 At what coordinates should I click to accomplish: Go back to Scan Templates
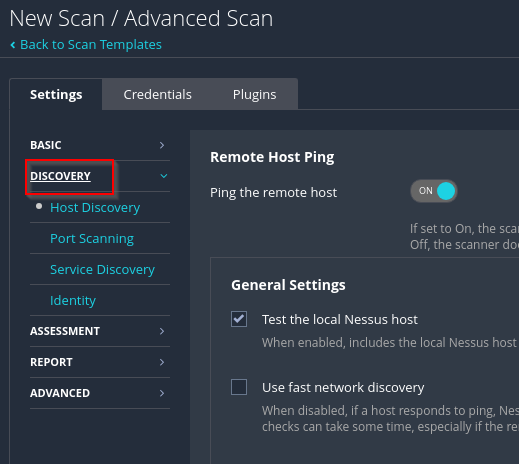pos(91,45)
